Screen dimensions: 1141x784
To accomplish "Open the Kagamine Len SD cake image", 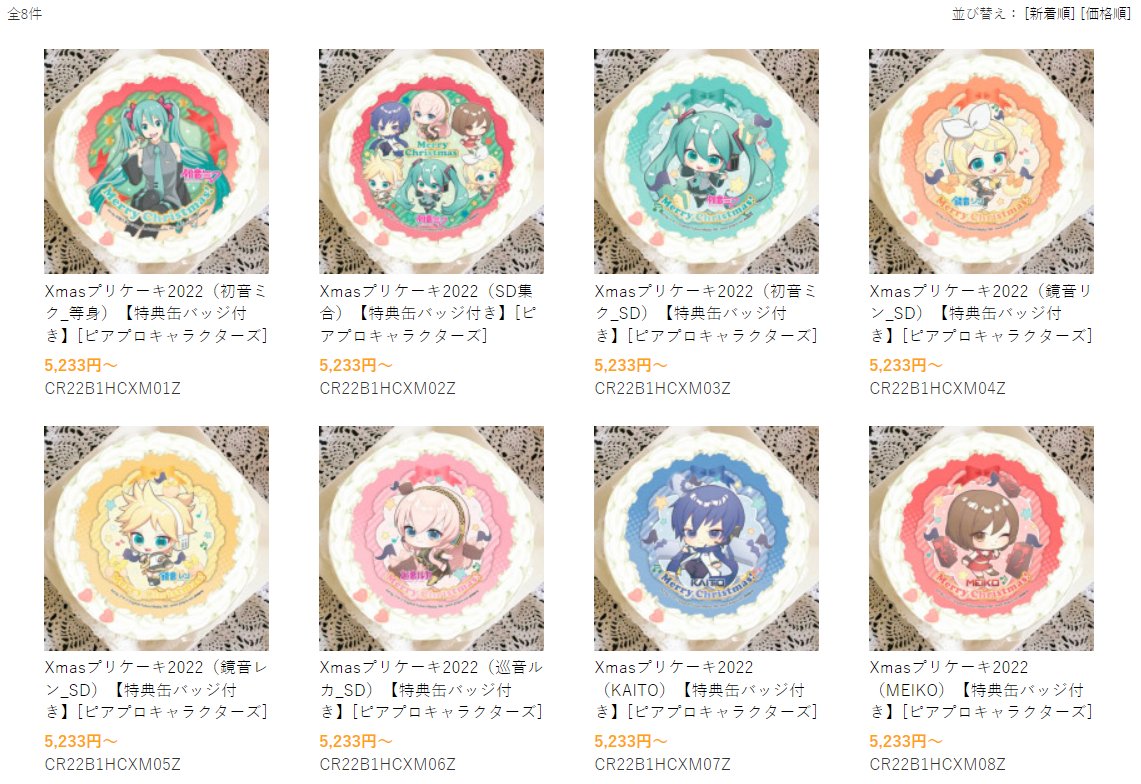I will [156, 539].
